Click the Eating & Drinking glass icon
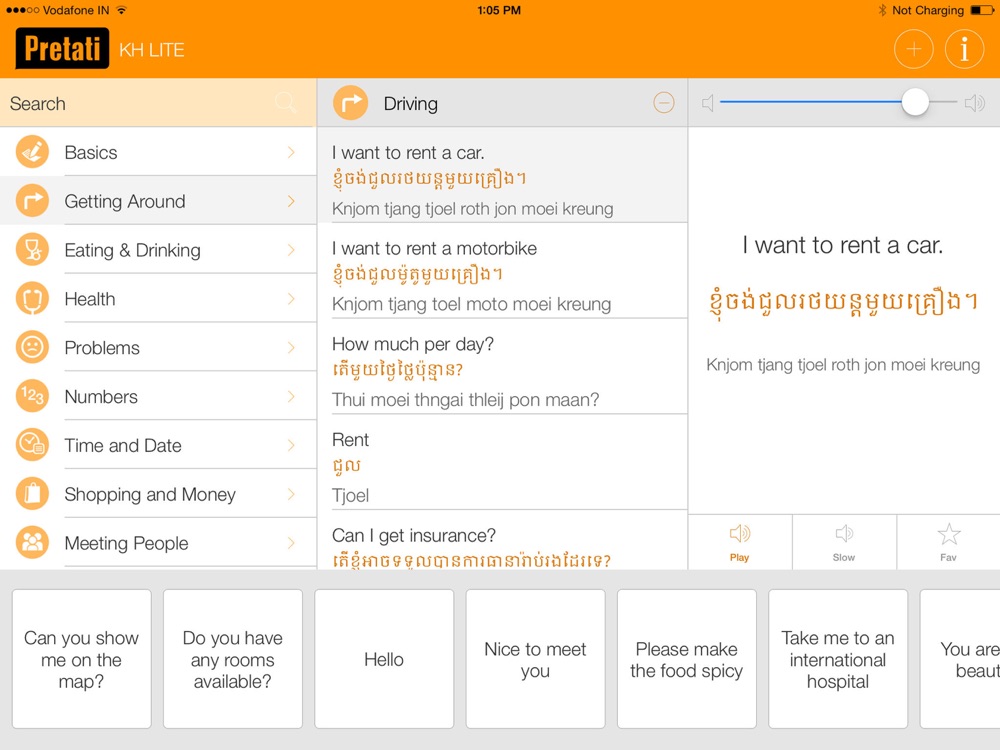This screenshot has width=1000, height=750. pos(32,250)
